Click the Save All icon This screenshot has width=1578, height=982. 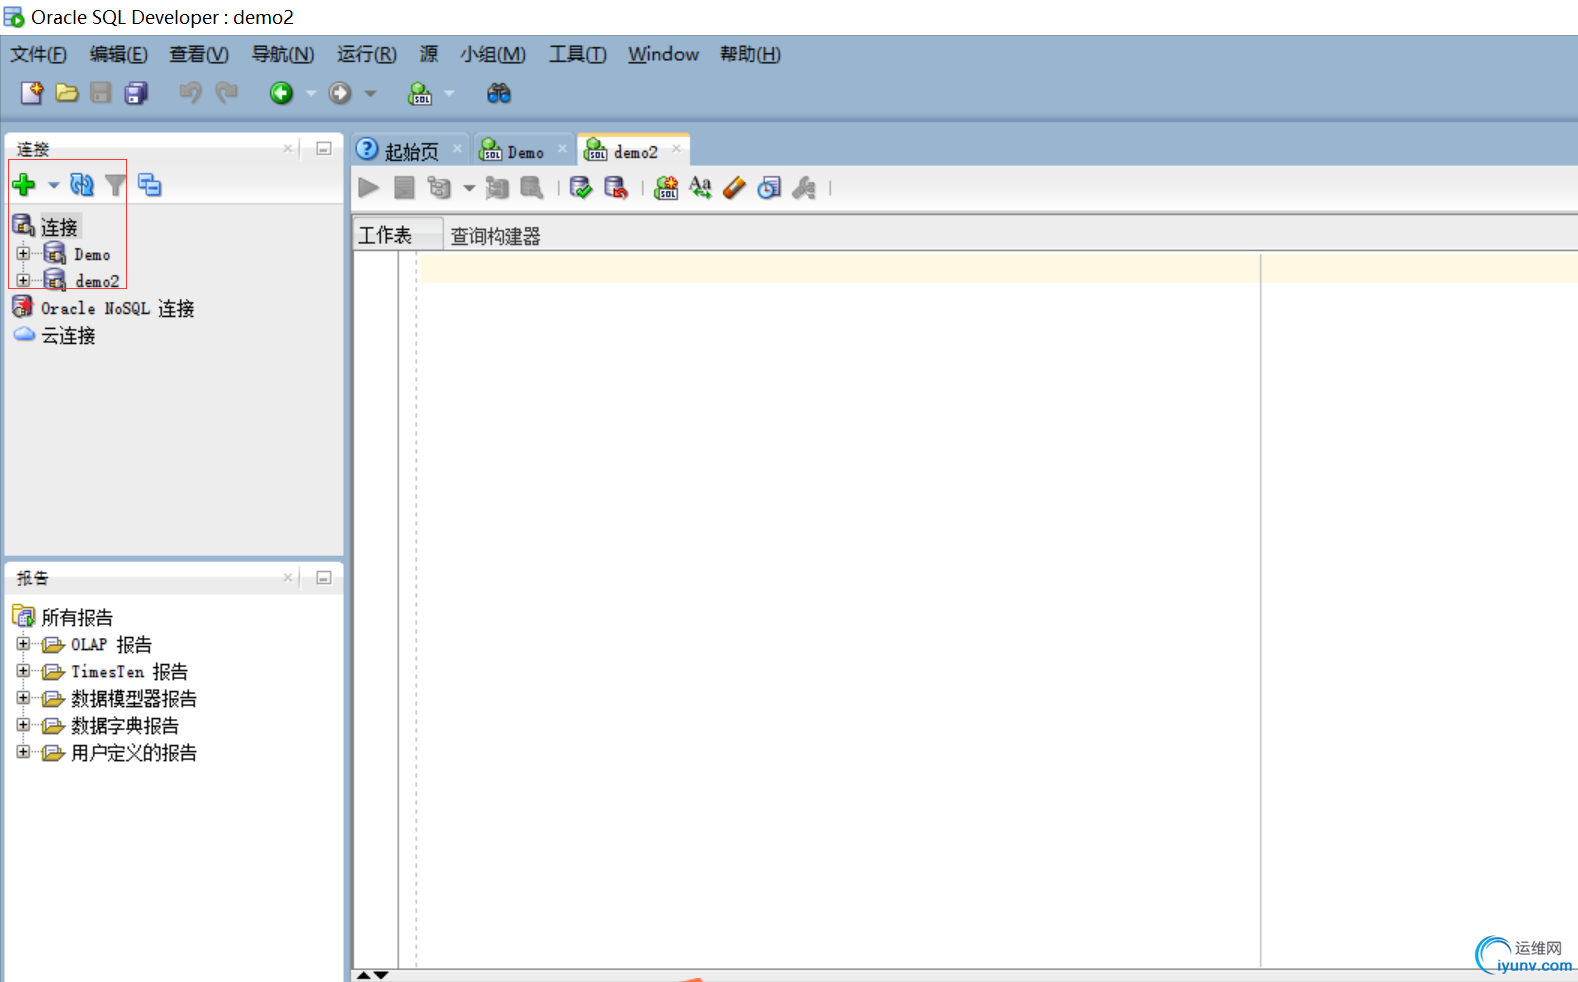tap(136, 93)
